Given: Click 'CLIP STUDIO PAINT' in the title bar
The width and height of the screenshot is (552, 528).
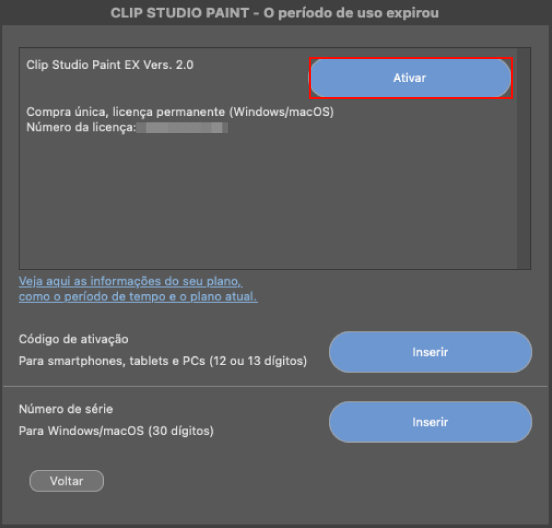Looking at the screenshot, I should coord(180,13).
